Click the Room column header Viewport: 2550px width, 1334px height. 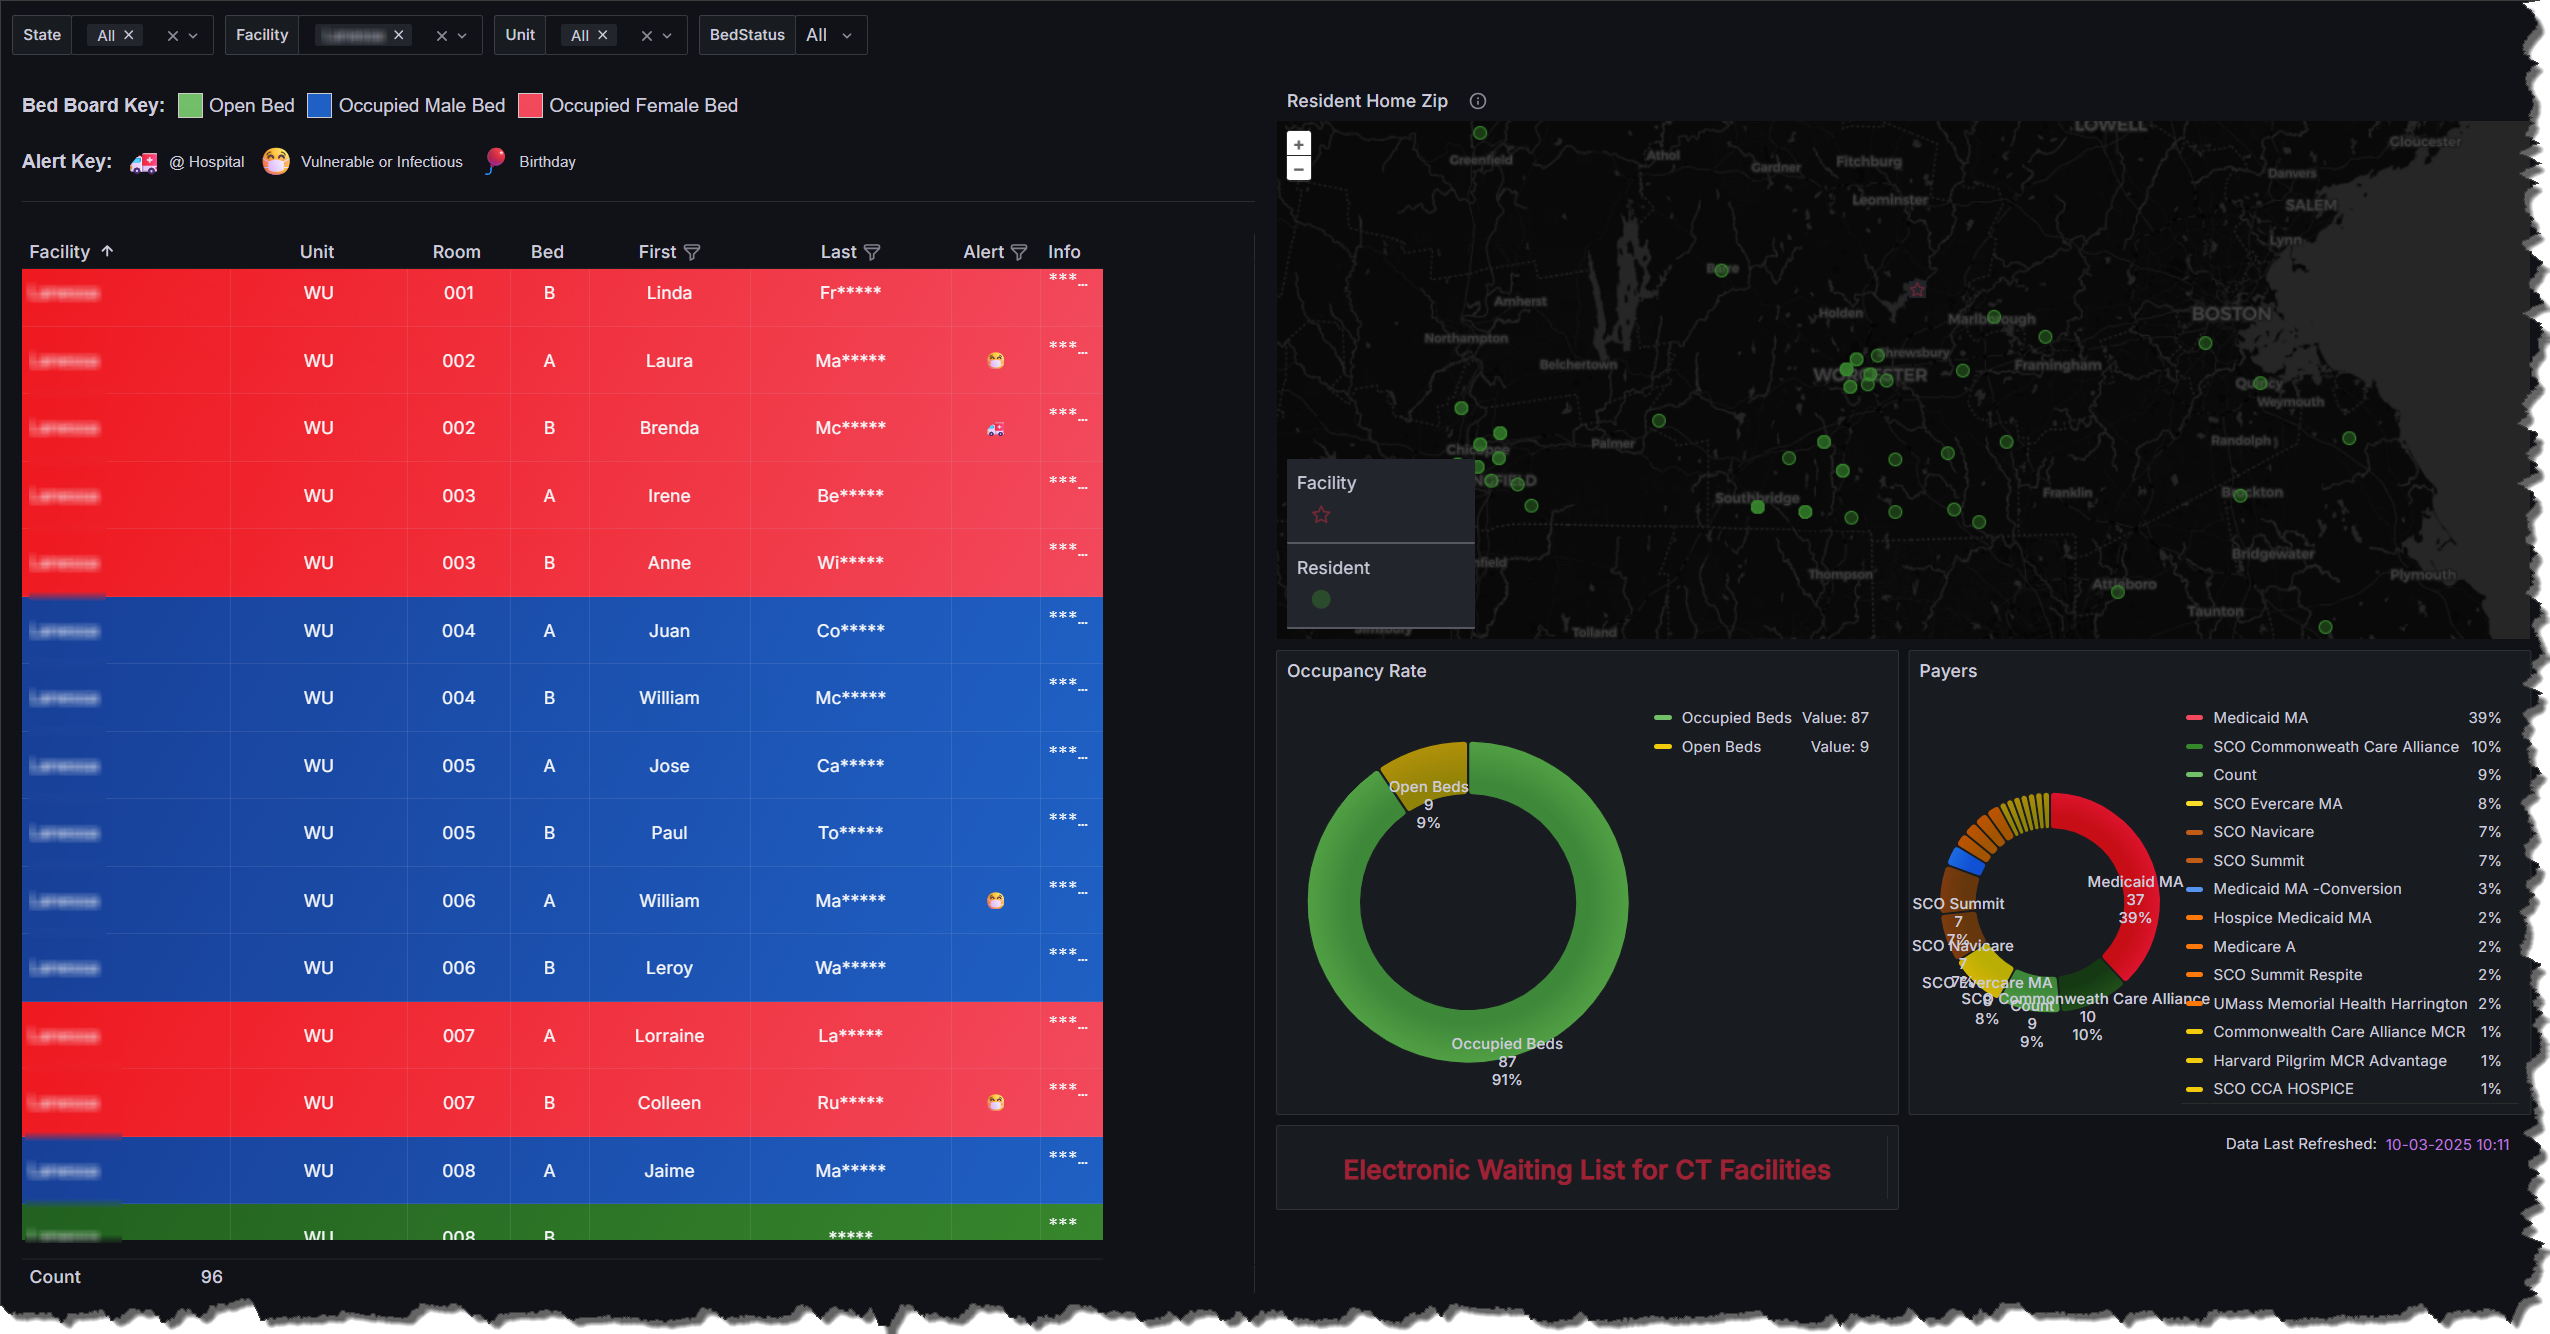[456, 252]
